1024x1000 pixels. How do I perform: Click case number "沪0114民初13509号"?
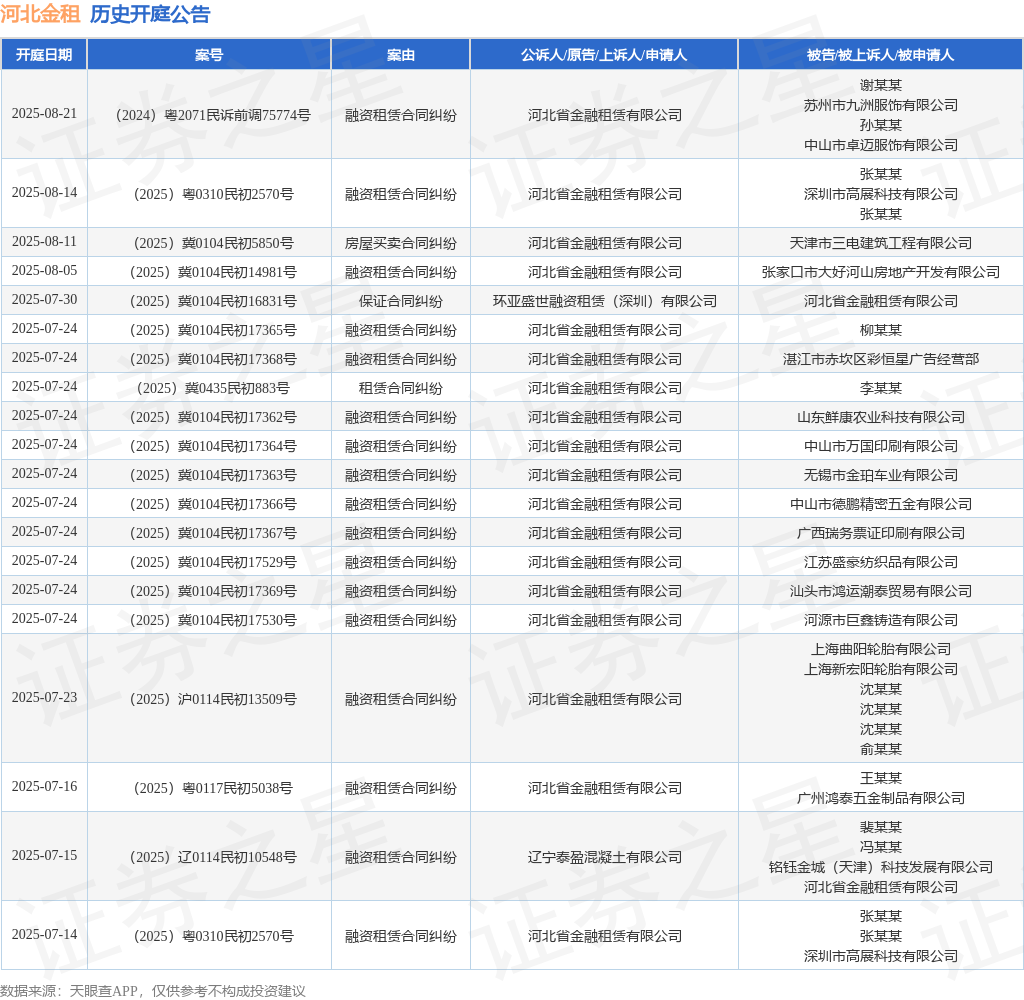point(238,699)
